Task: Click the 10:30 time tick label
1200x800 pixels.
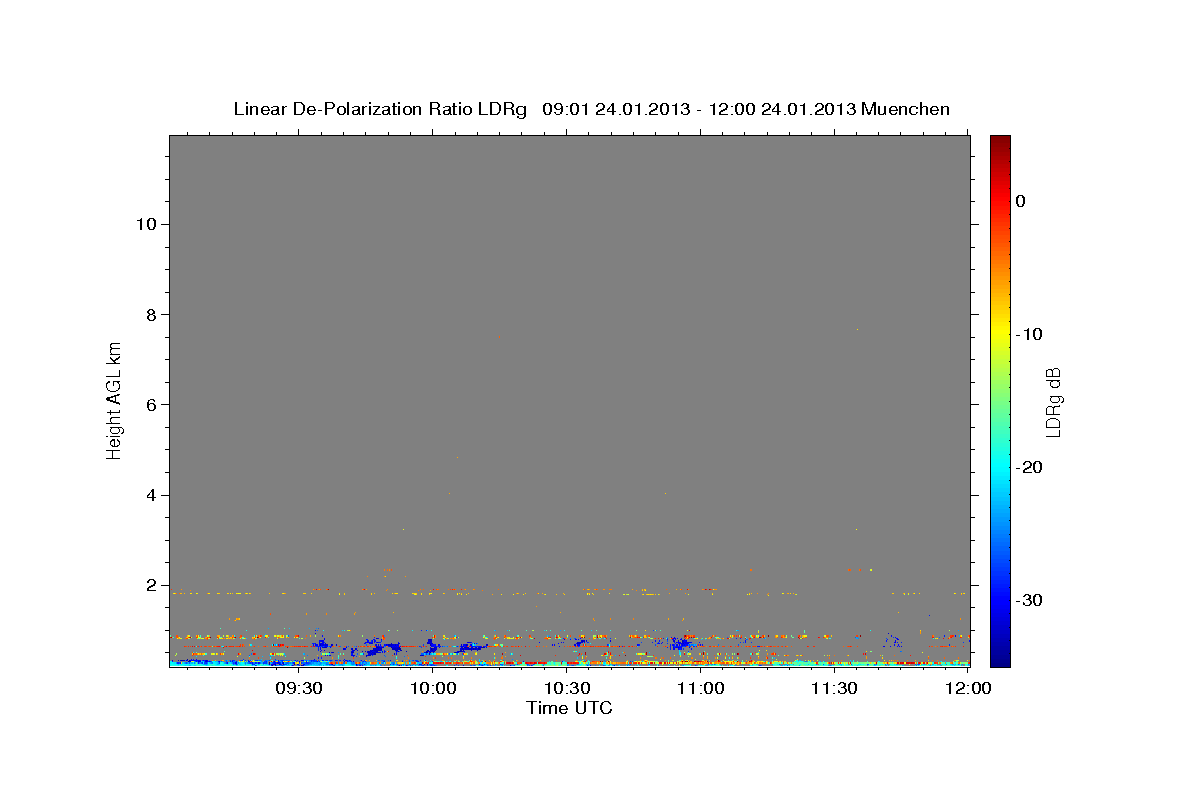Action: (x=567, y=688)
